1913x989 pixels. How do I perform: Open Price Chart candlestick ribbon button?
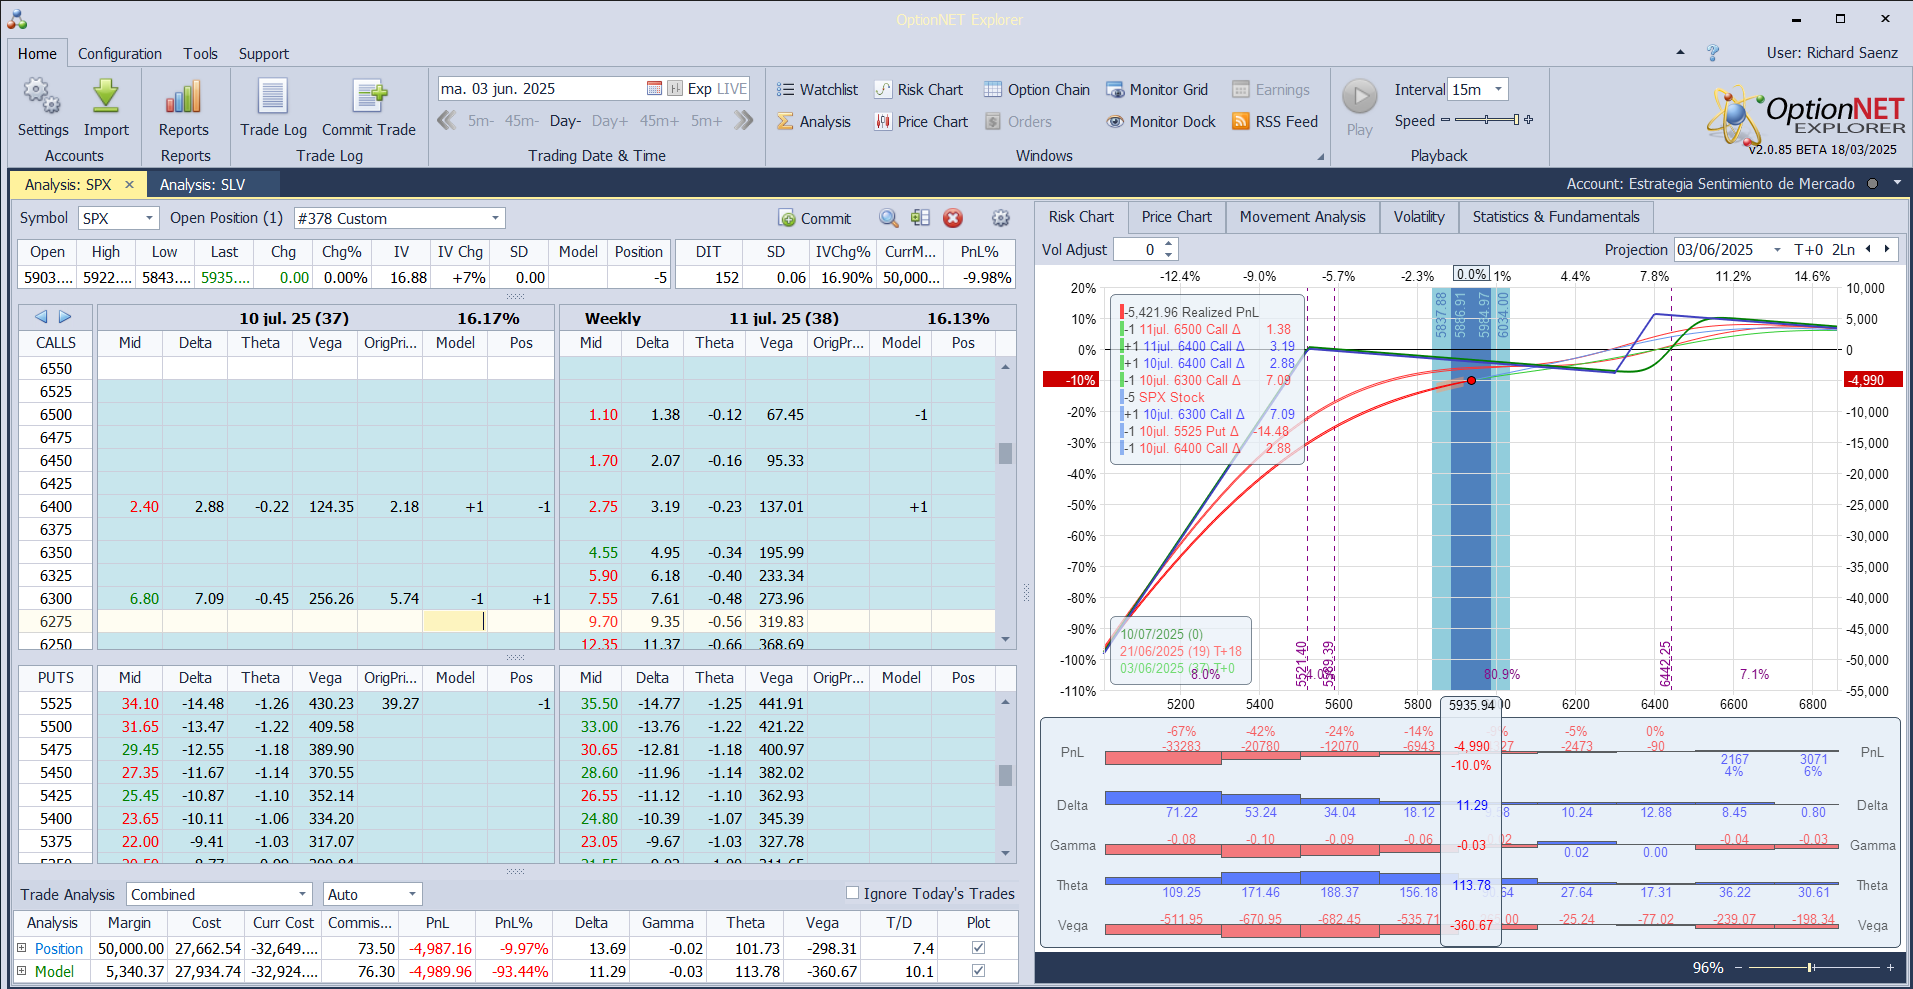point(921,121)
